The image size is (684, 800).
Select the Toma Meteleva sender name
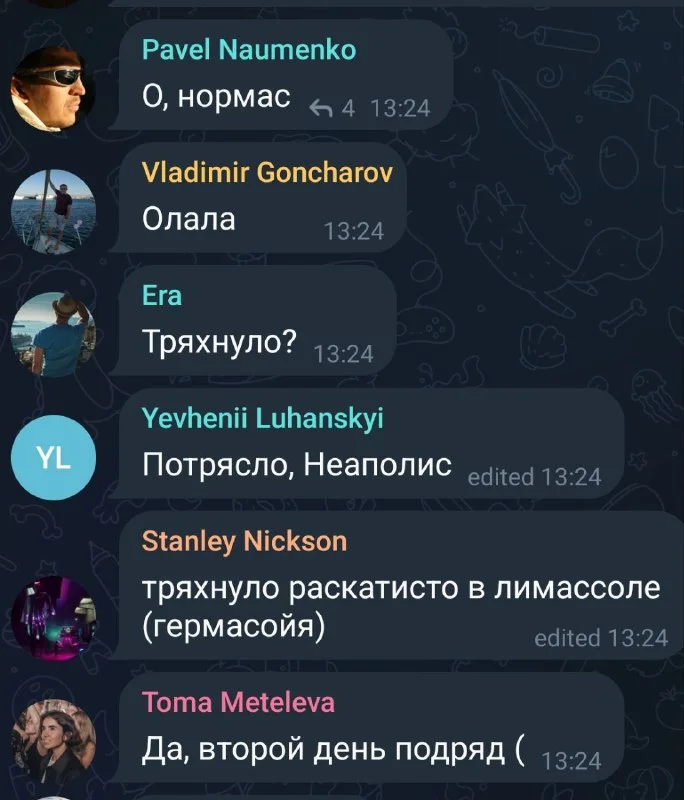pos(238,703)
